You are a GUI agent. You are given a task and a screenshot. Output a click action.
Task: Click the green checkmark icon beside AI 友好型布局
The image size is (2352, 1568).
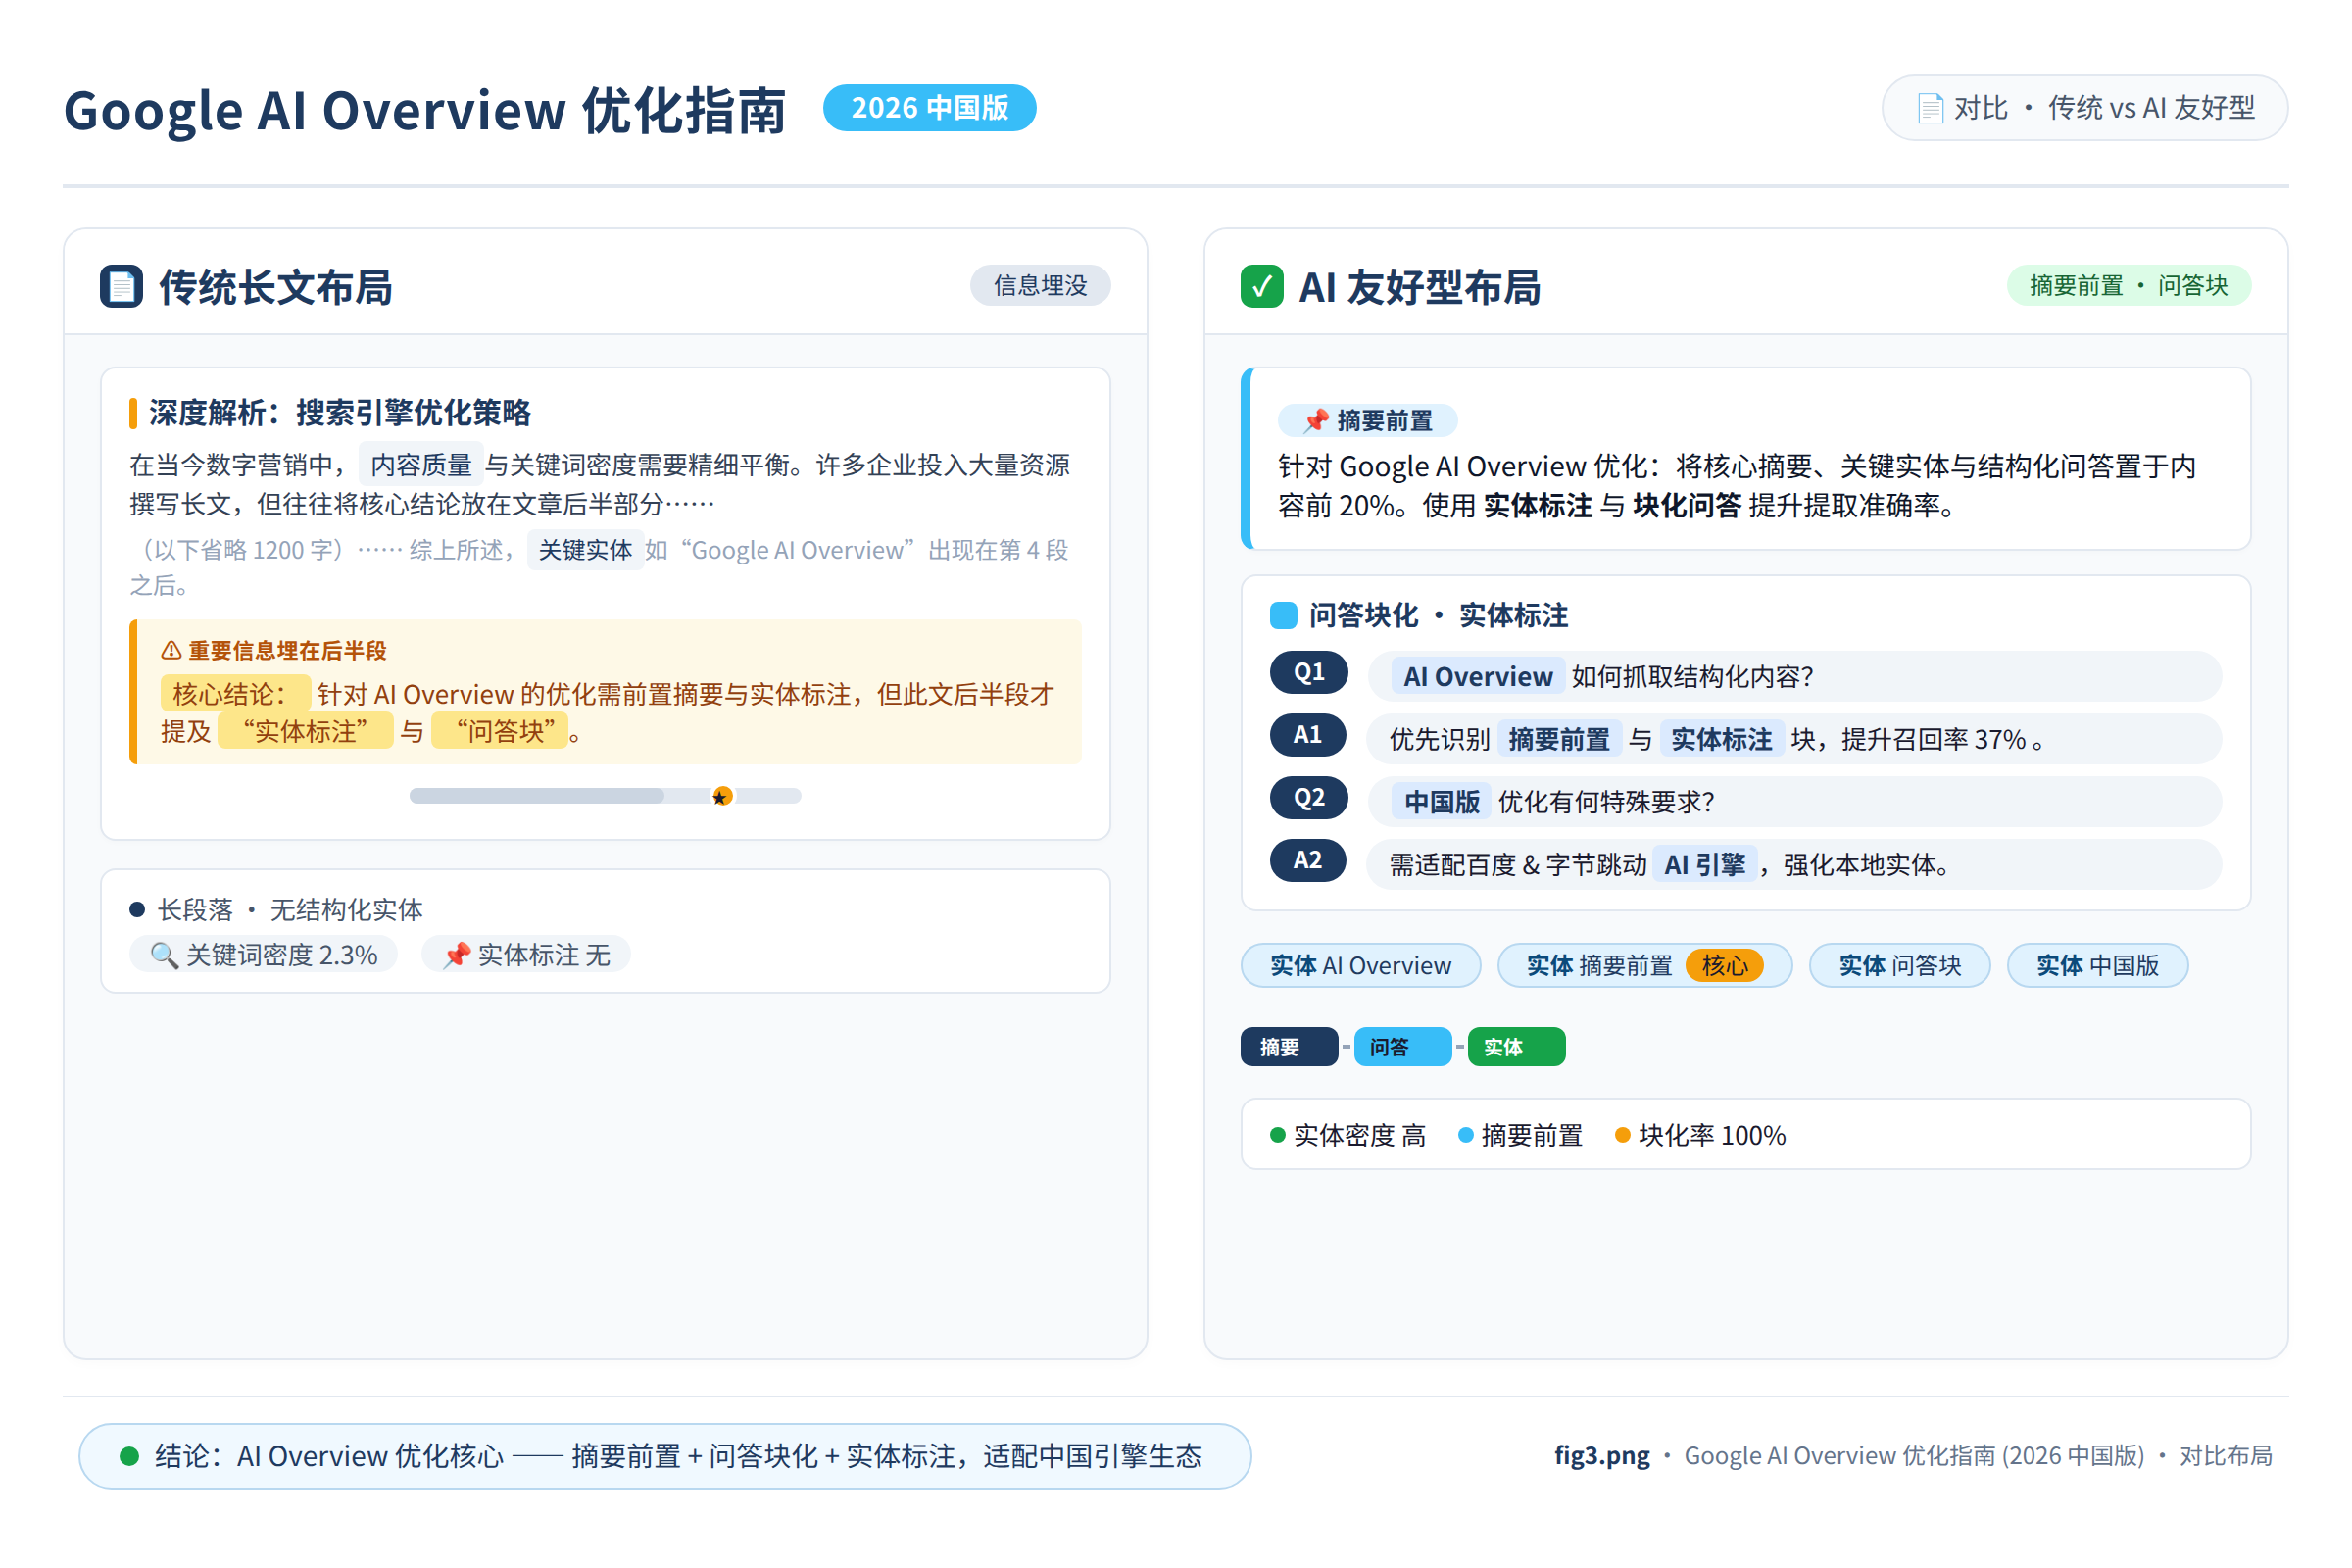(1262, 287)
